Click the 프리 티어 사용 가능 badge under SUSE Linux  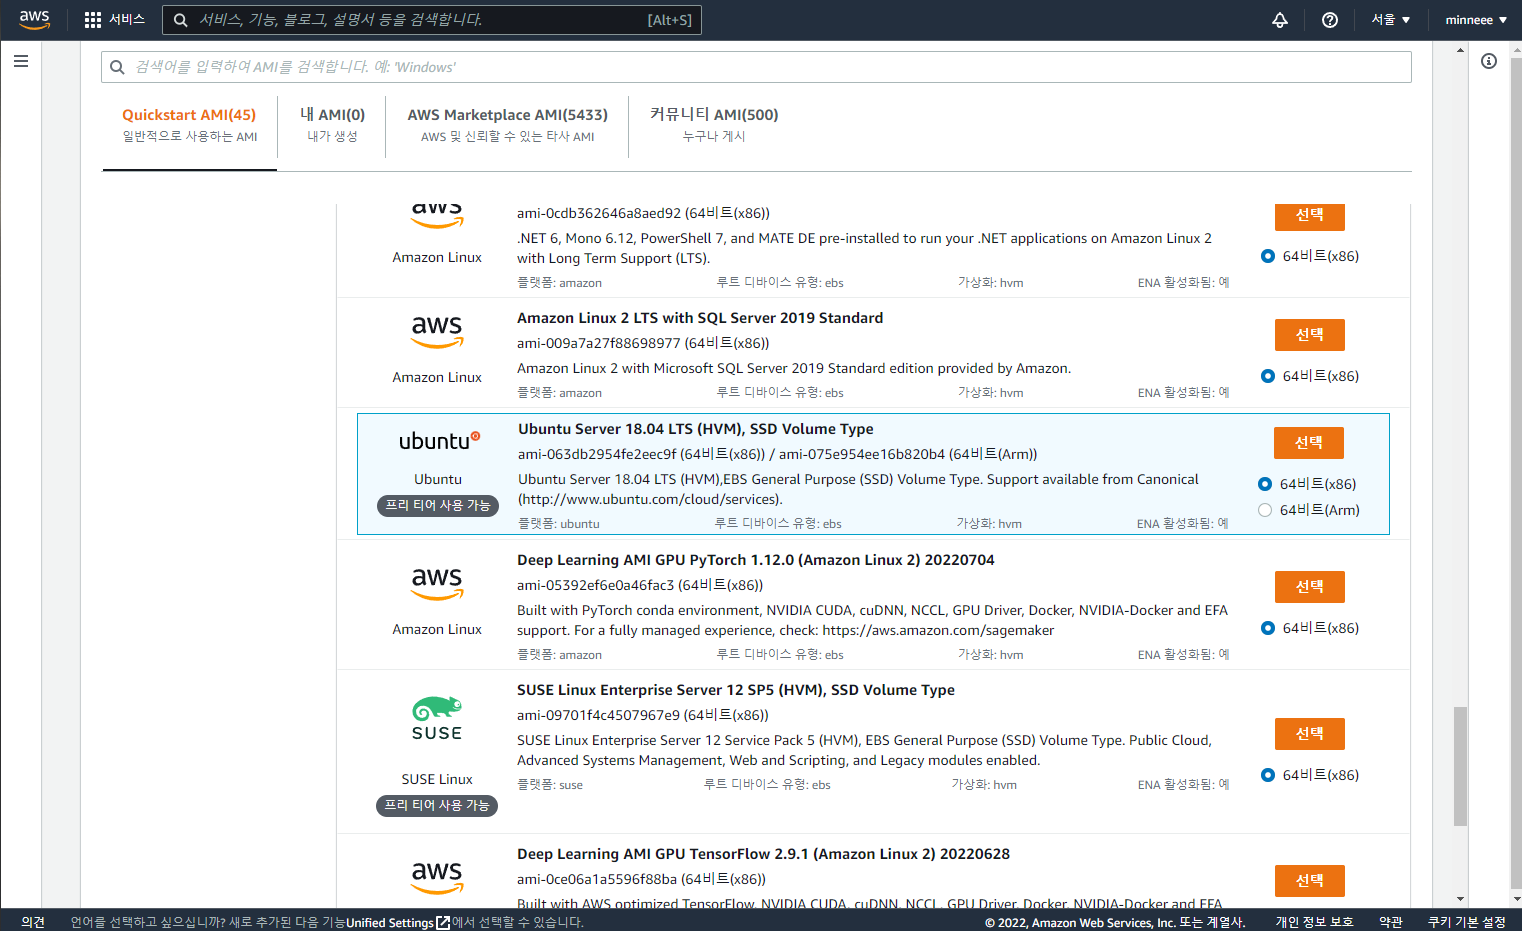click(x=437, y=805)
